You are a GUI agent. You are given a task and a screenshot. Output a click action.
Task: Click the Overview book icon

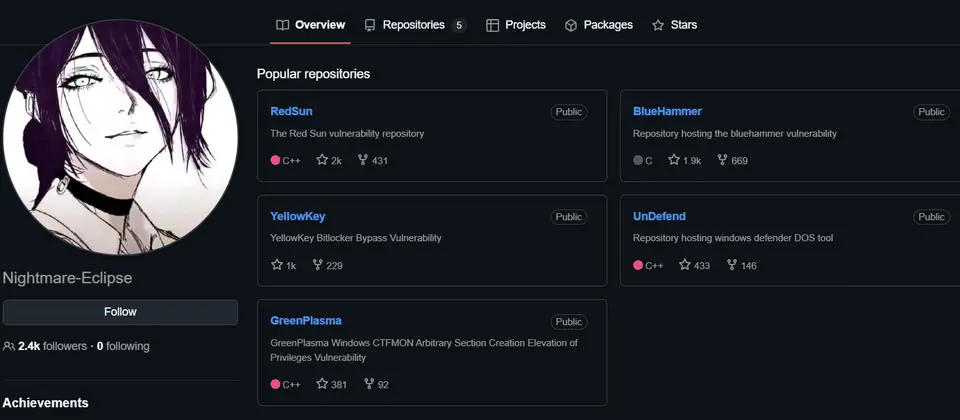[282, 25]
